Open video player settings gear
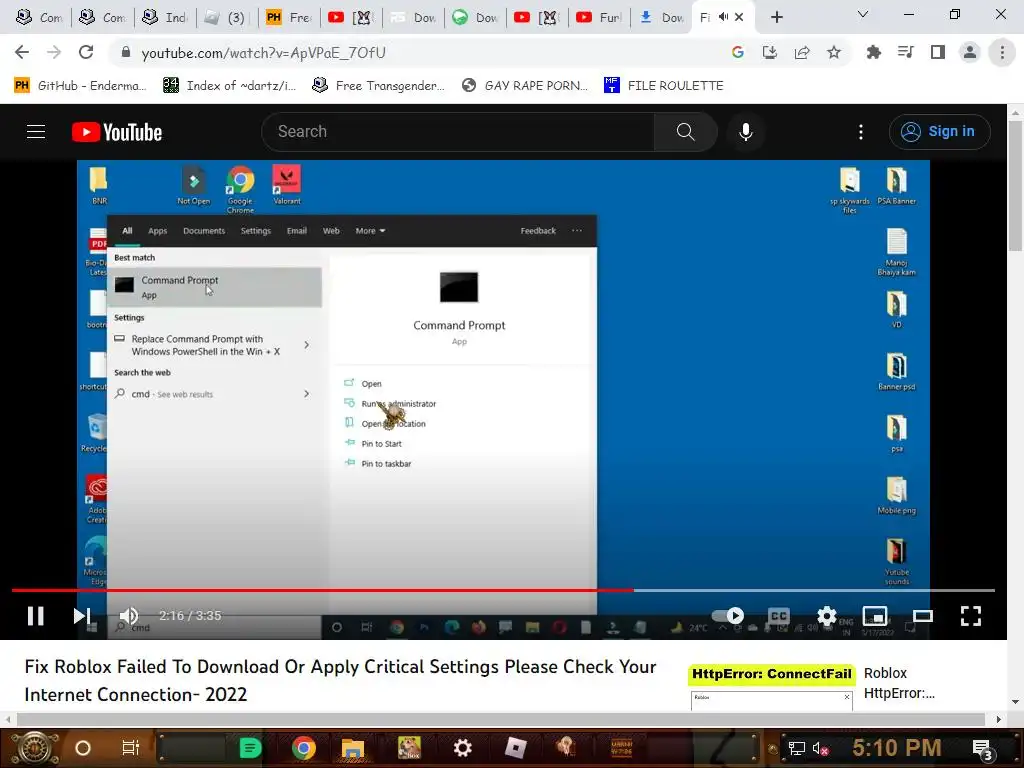This screenshot has width=1024, height=768. [827, 616]
